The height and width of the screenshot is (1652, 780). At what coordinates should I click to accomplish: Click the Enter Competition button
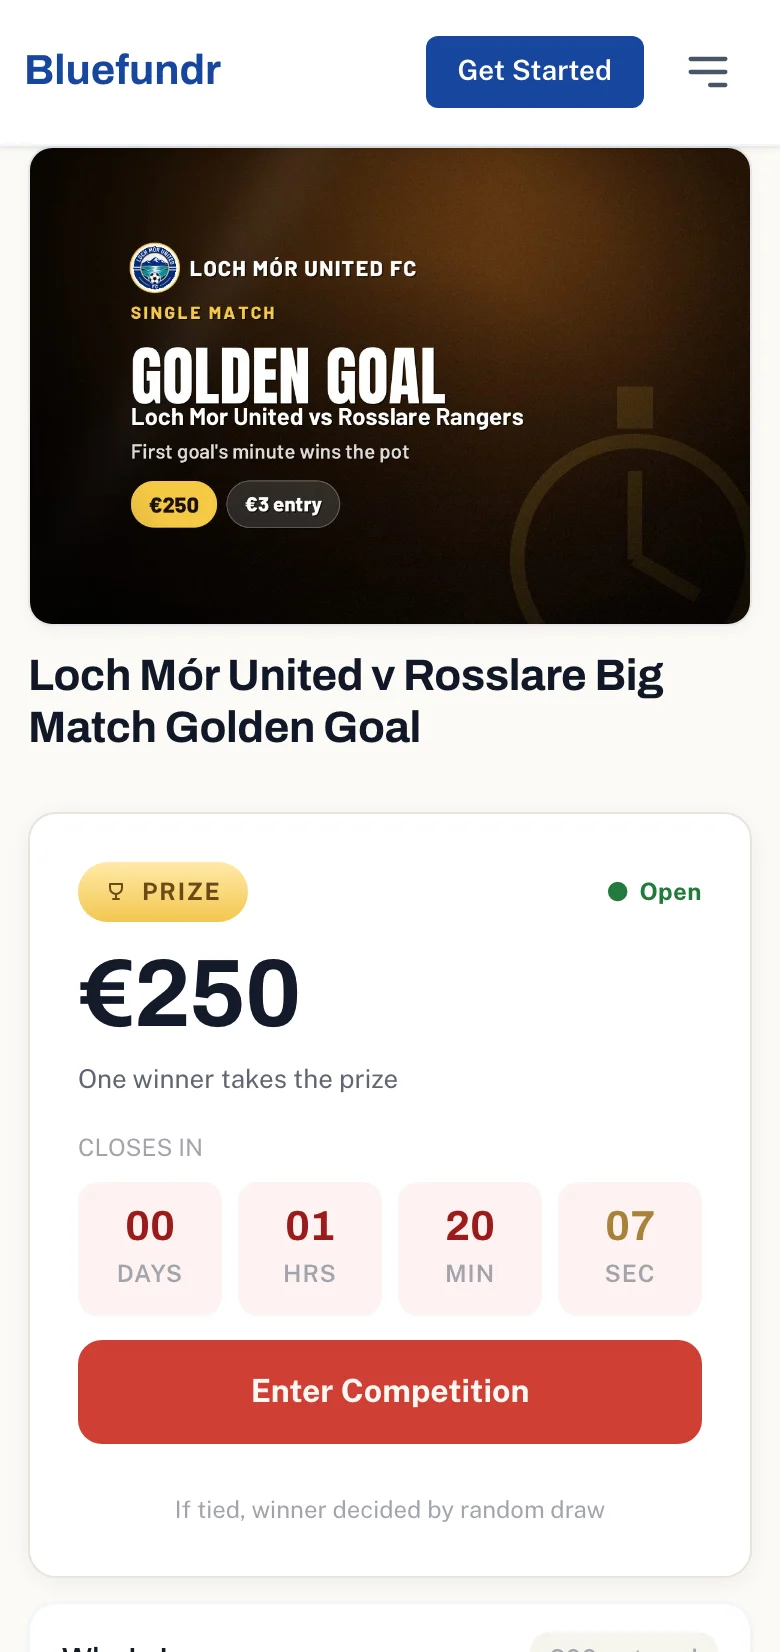coord(390,1392)
